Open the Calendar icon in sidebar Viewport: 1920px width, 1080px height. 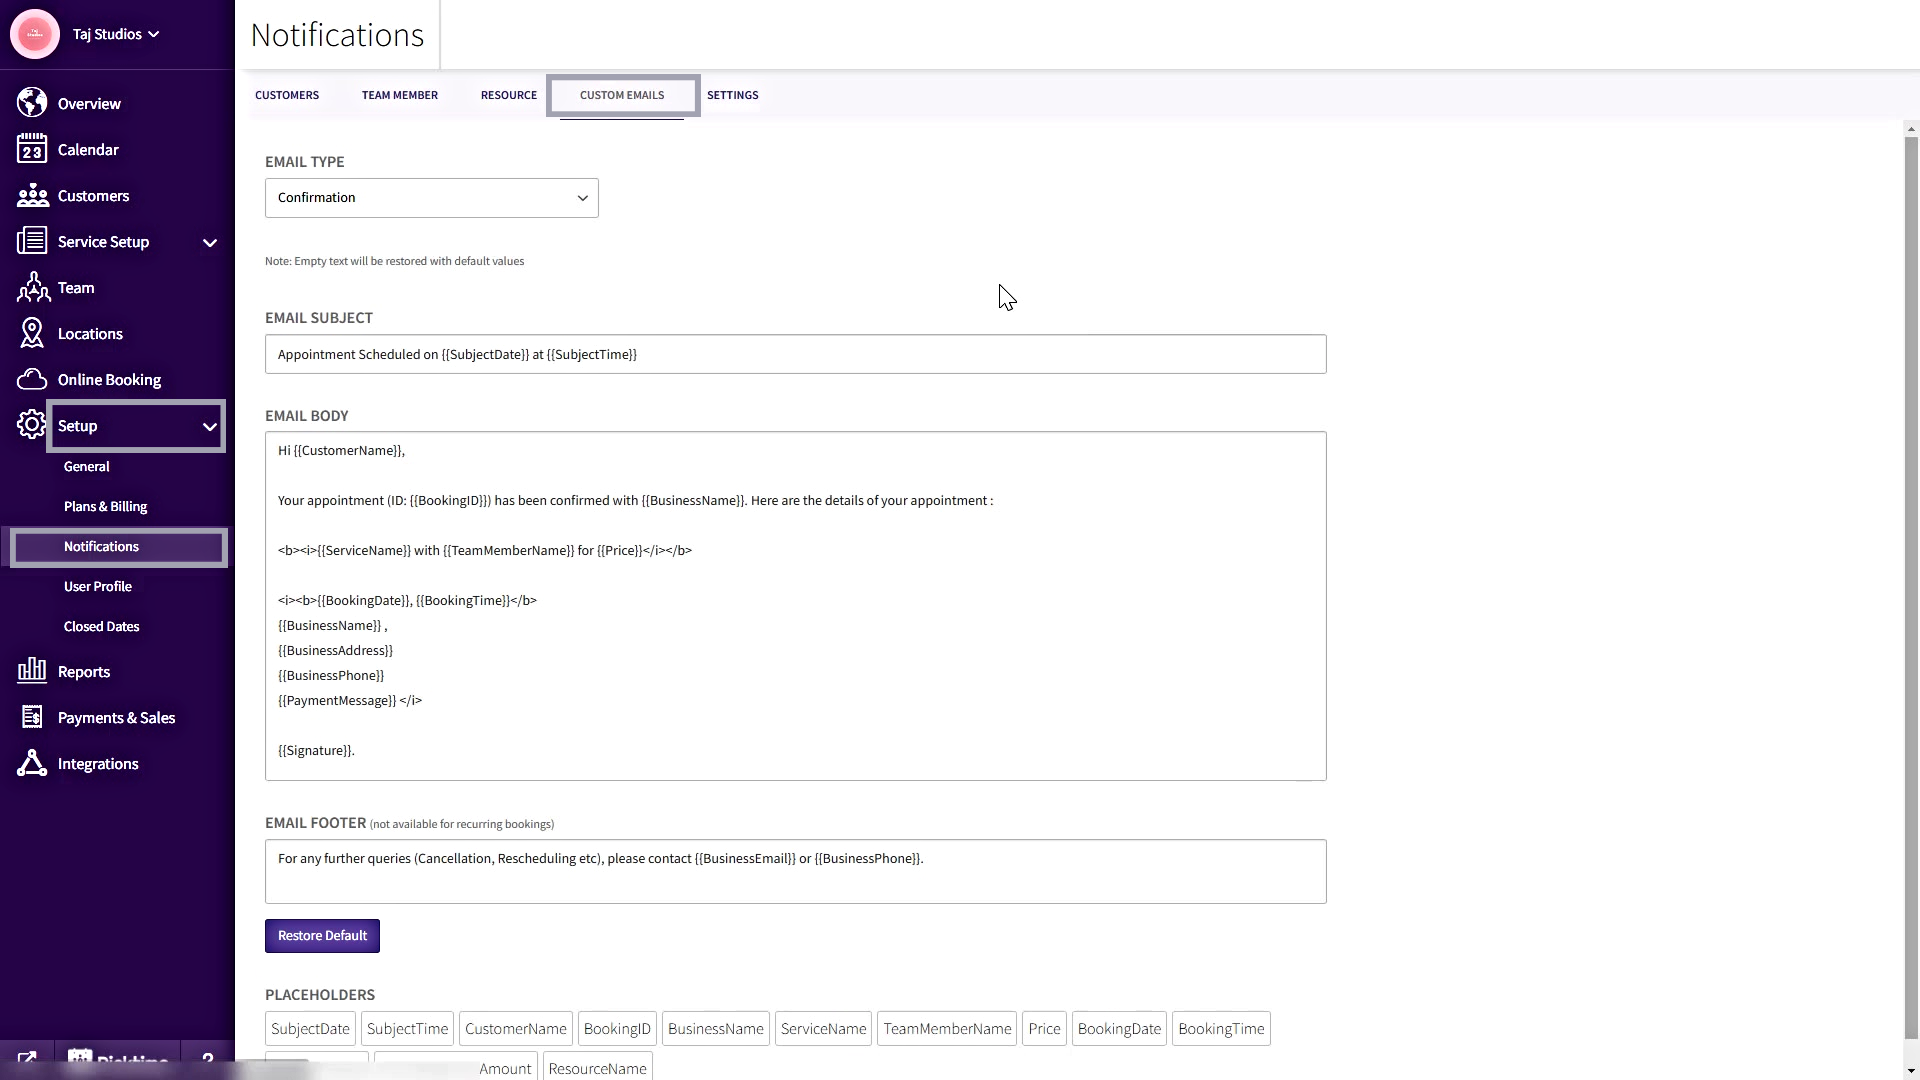[x=32, y=149]
